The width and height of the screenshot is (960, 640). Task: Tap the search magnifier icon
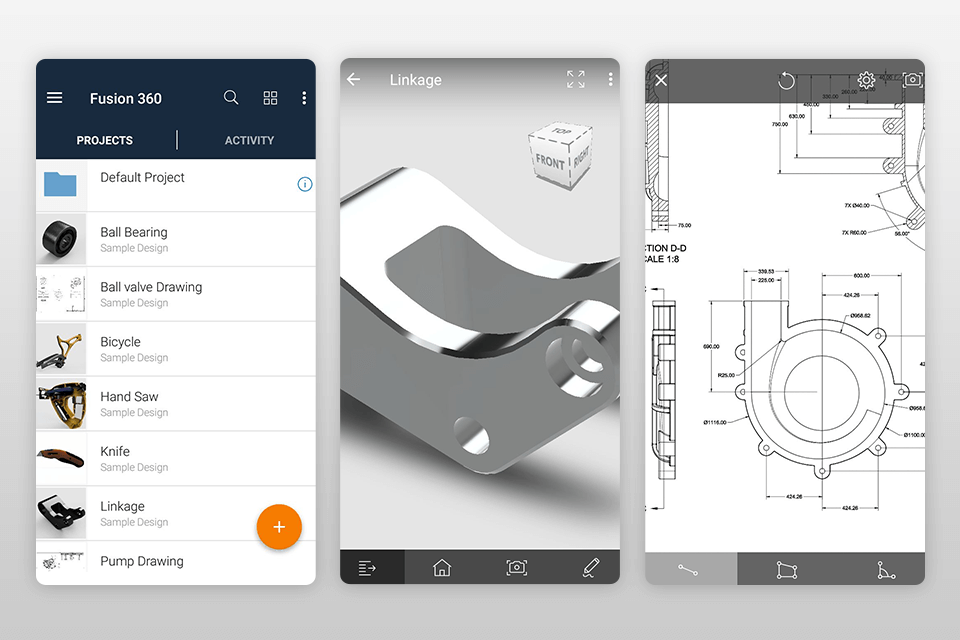click(x=231, y=98)
